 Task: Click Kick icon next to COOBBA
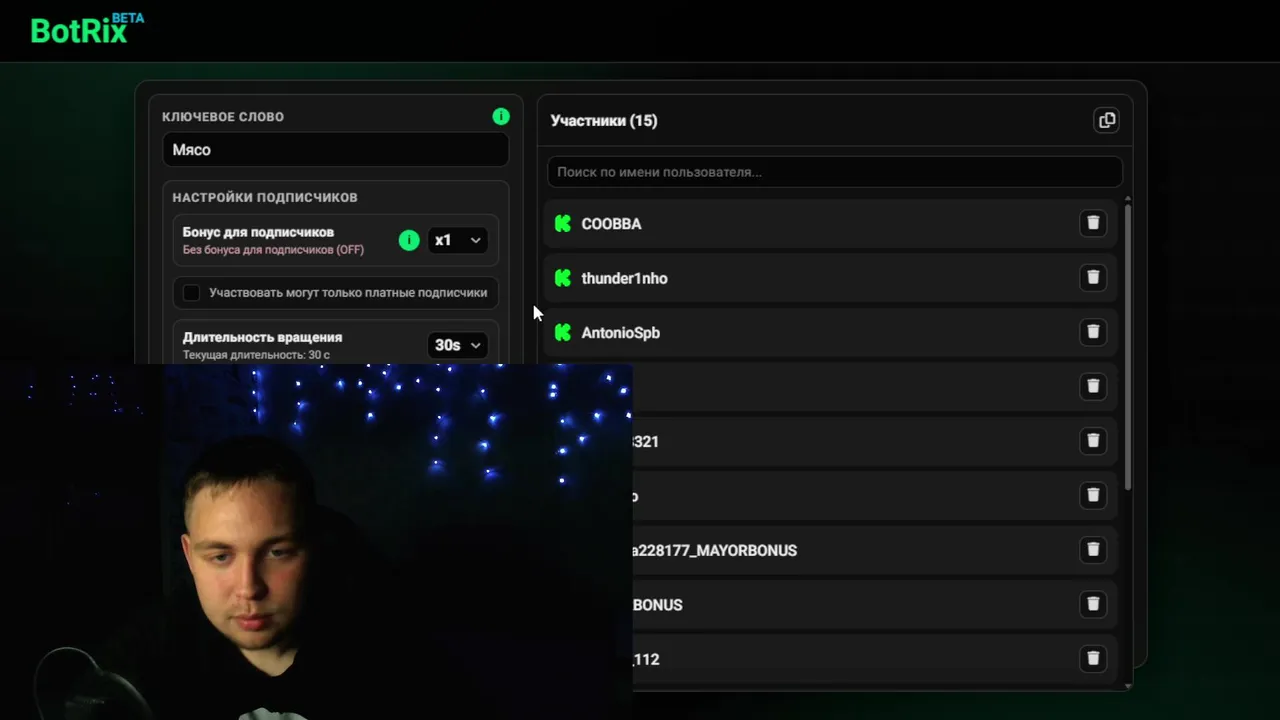(x=563, y=223)
